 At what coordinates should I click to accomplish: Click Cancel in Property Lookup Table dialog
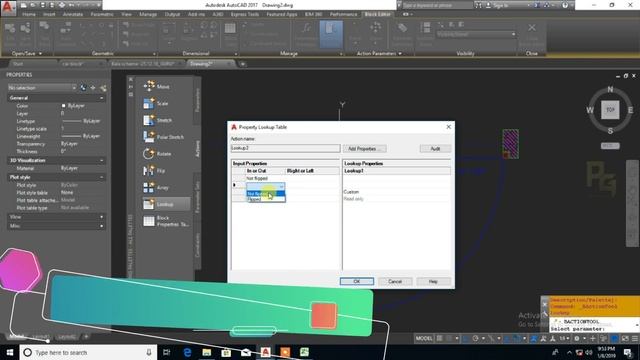395,282
